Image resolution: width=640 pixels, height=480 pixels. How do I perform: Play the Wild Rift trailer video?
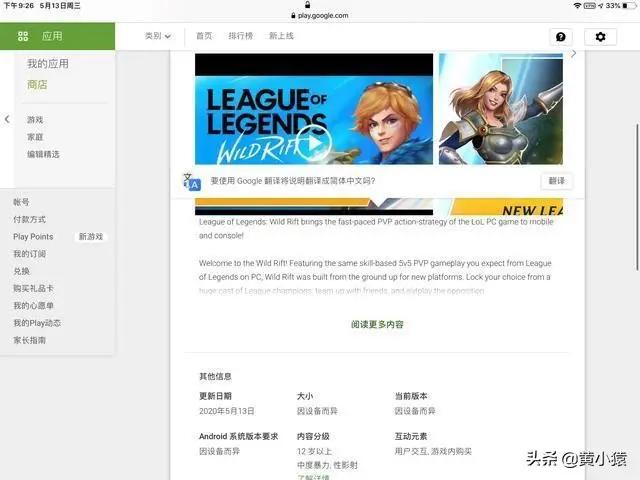[x=314, y=143]
